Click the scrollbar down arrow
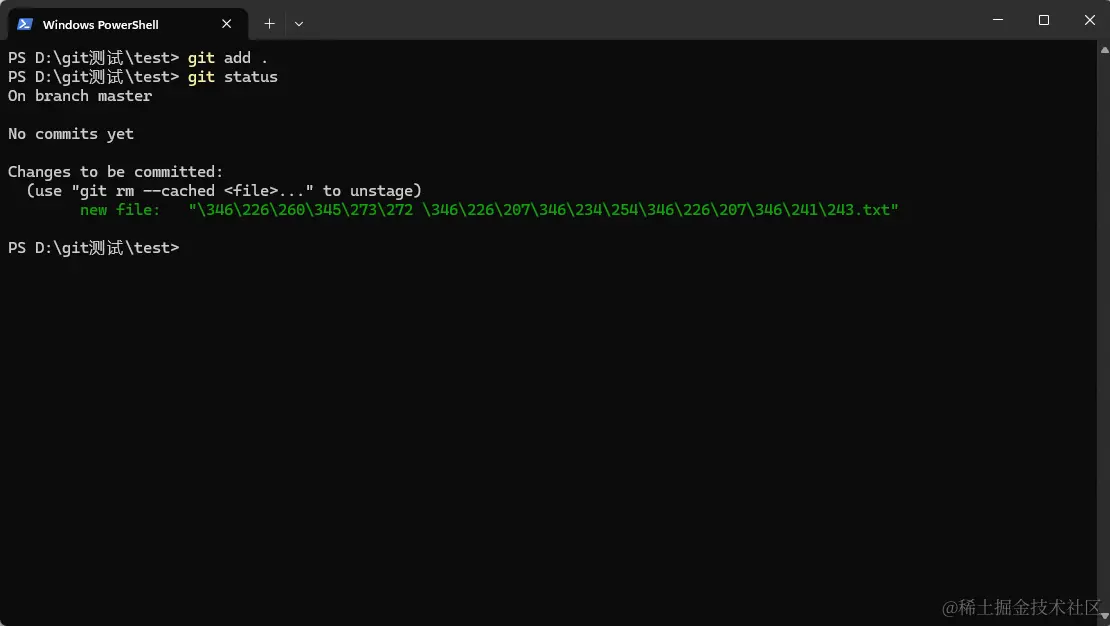Screen dimensions: 1110x626 [1104, 617]
